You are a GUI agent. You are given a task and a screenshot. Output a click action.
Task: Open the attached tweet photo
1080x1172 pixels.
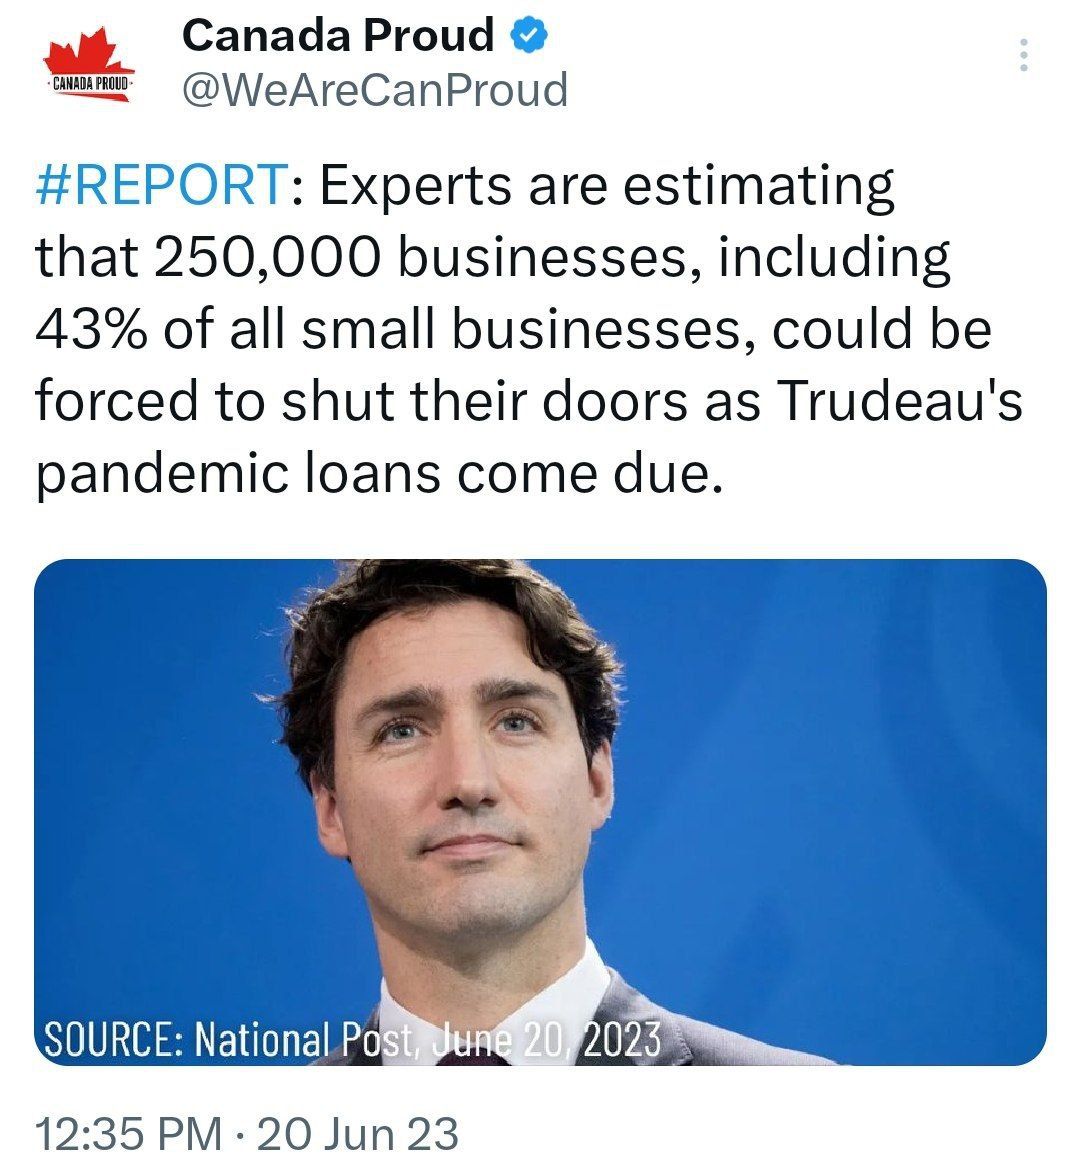coord(540,811)
